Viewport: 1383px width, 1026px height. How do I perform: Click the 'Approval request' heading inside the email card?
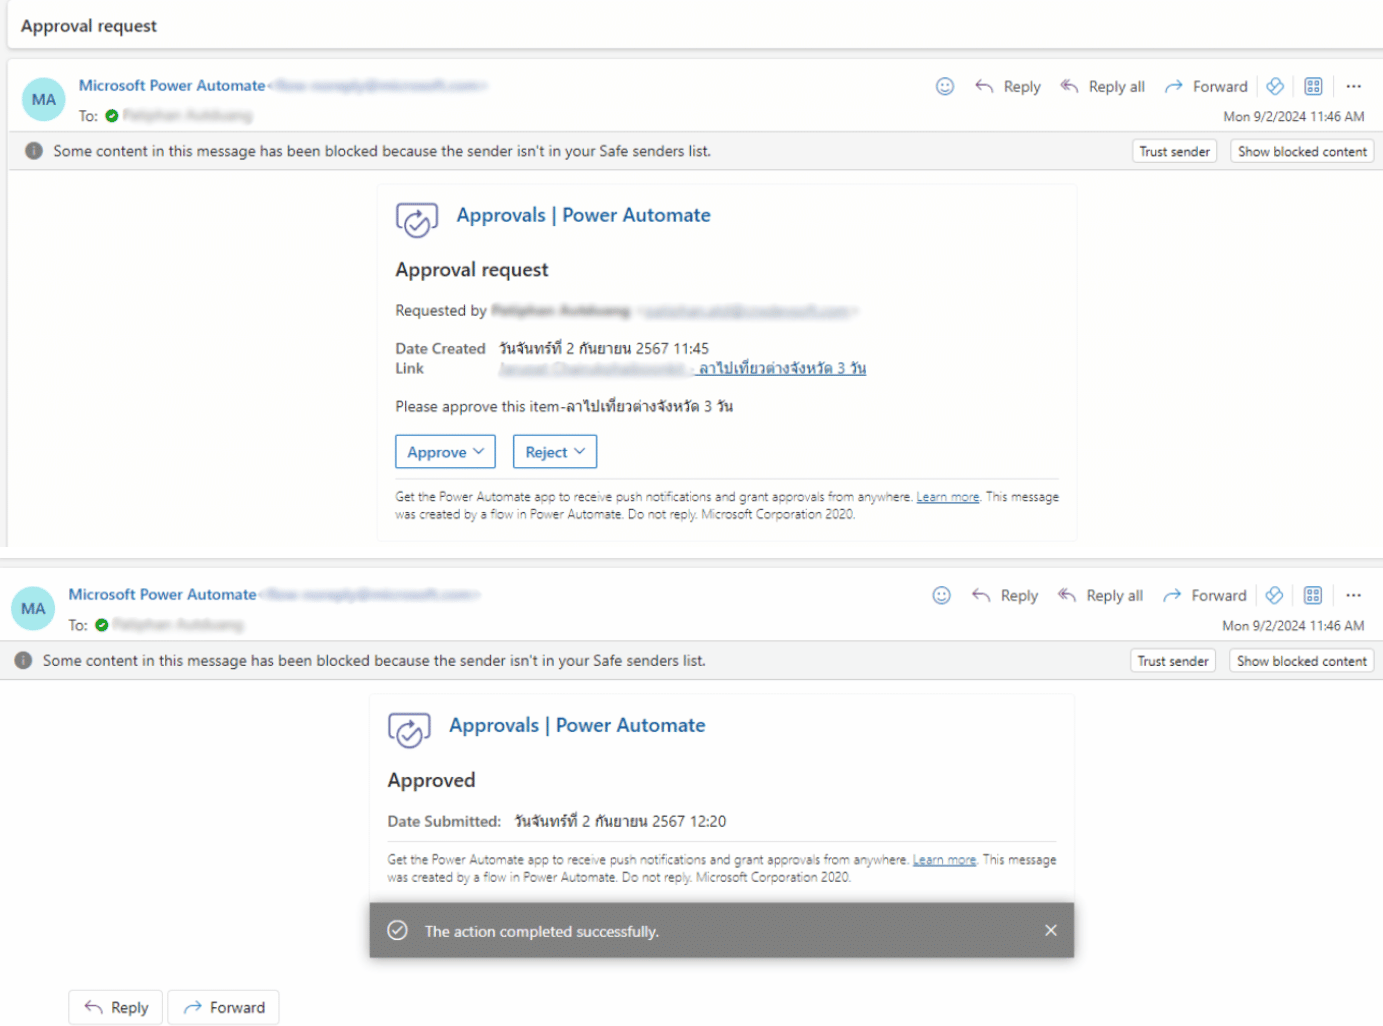tap(472, 270)
